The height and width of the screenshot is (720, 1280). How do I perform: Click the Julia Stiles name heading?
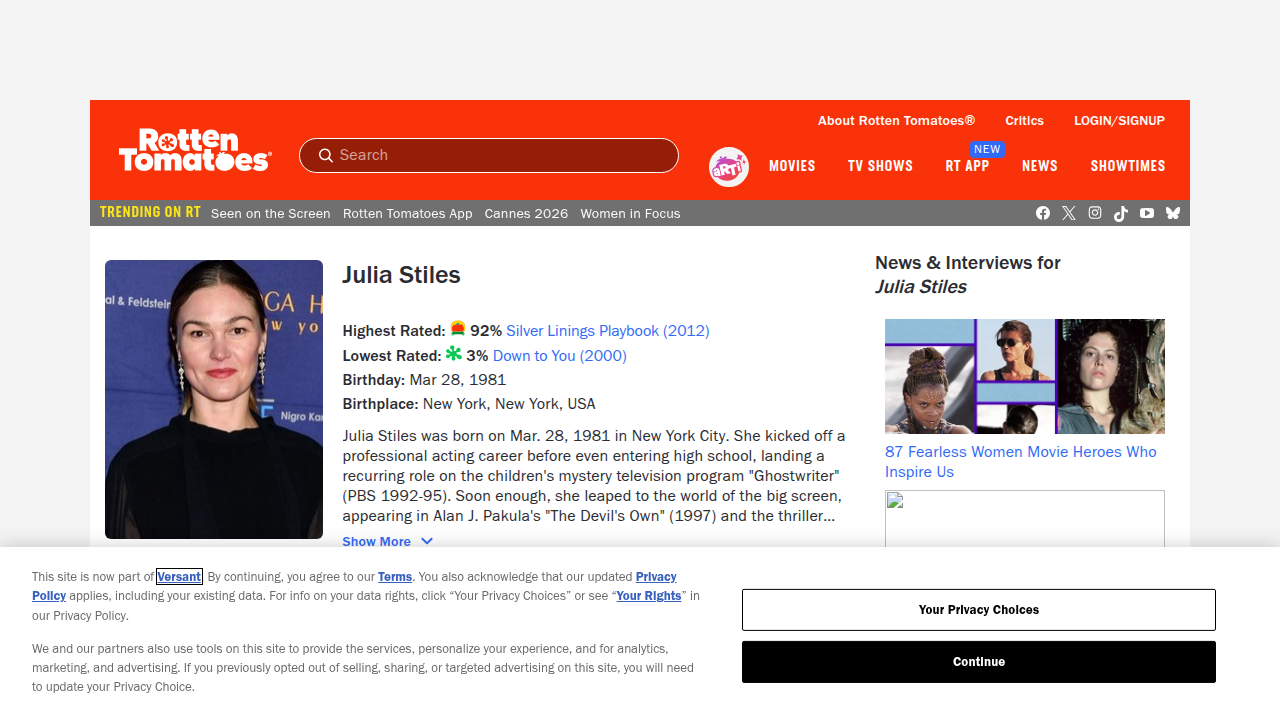pyautogui.click(x=401, y=275)
